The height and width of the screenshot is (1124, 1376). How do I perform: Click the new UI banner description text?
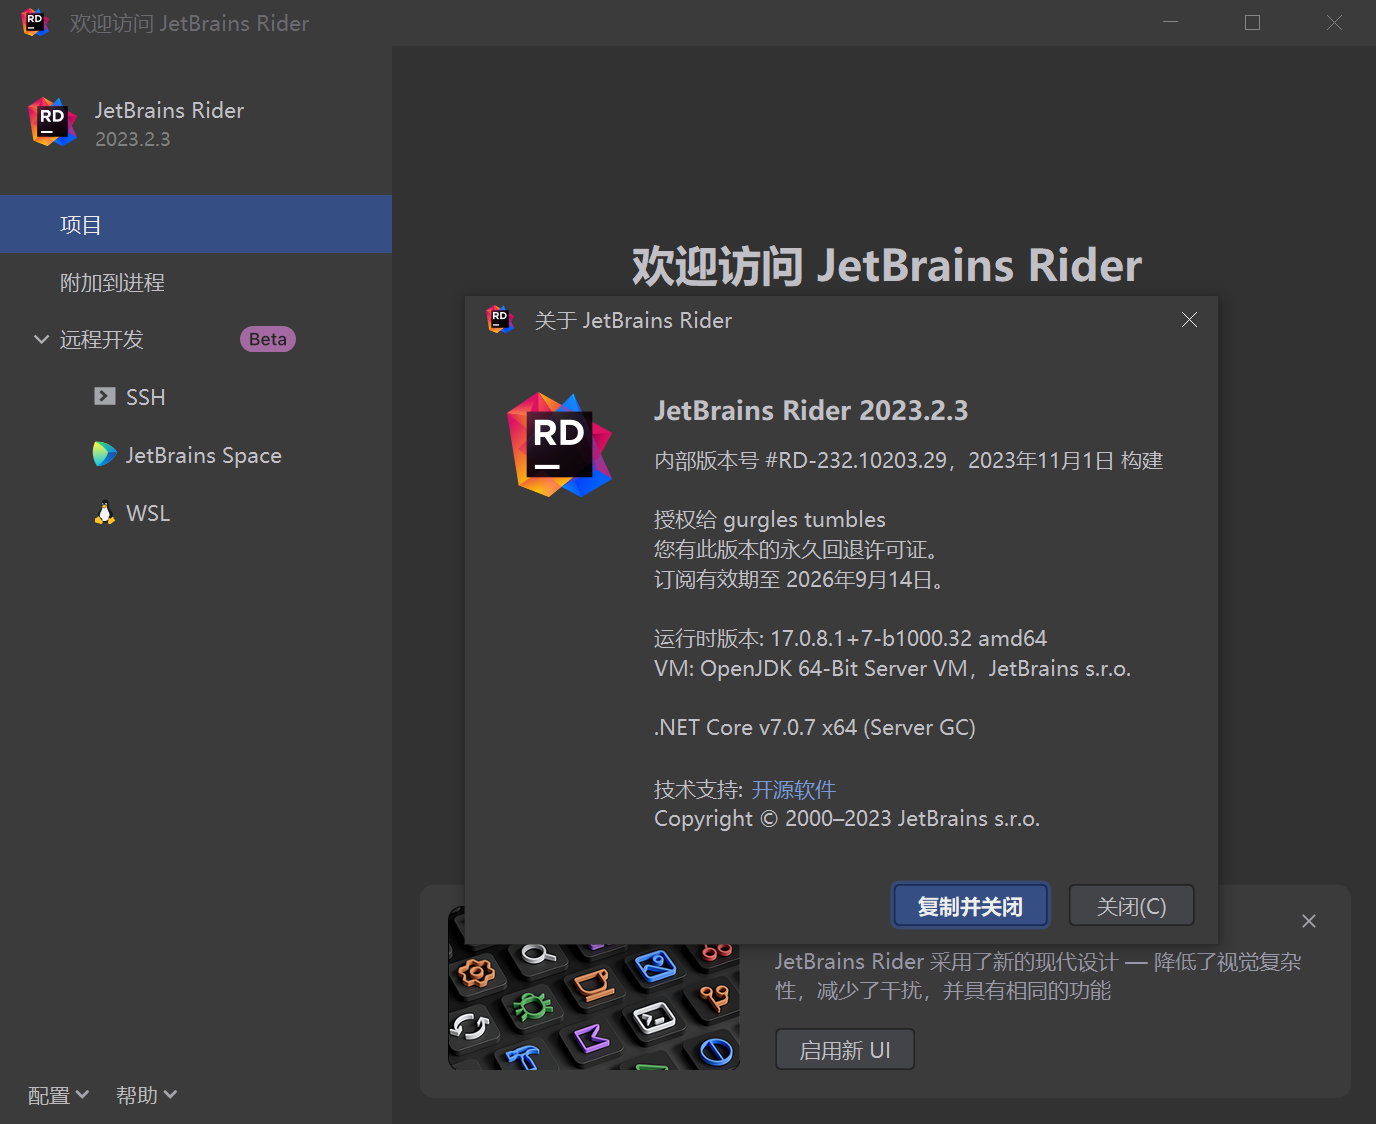click(1038, 976)
